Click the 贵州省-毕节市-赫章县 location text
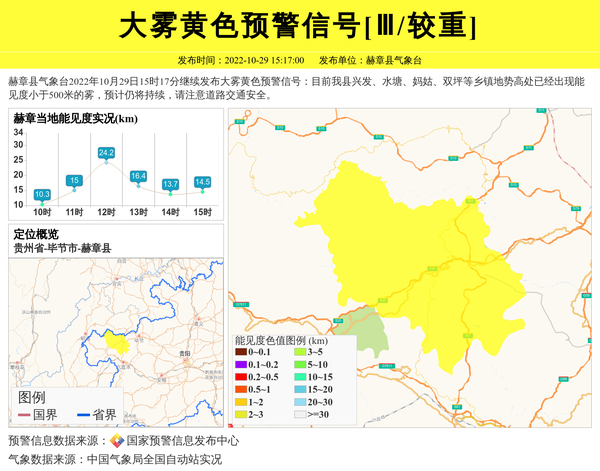 [x=62, y=248]
